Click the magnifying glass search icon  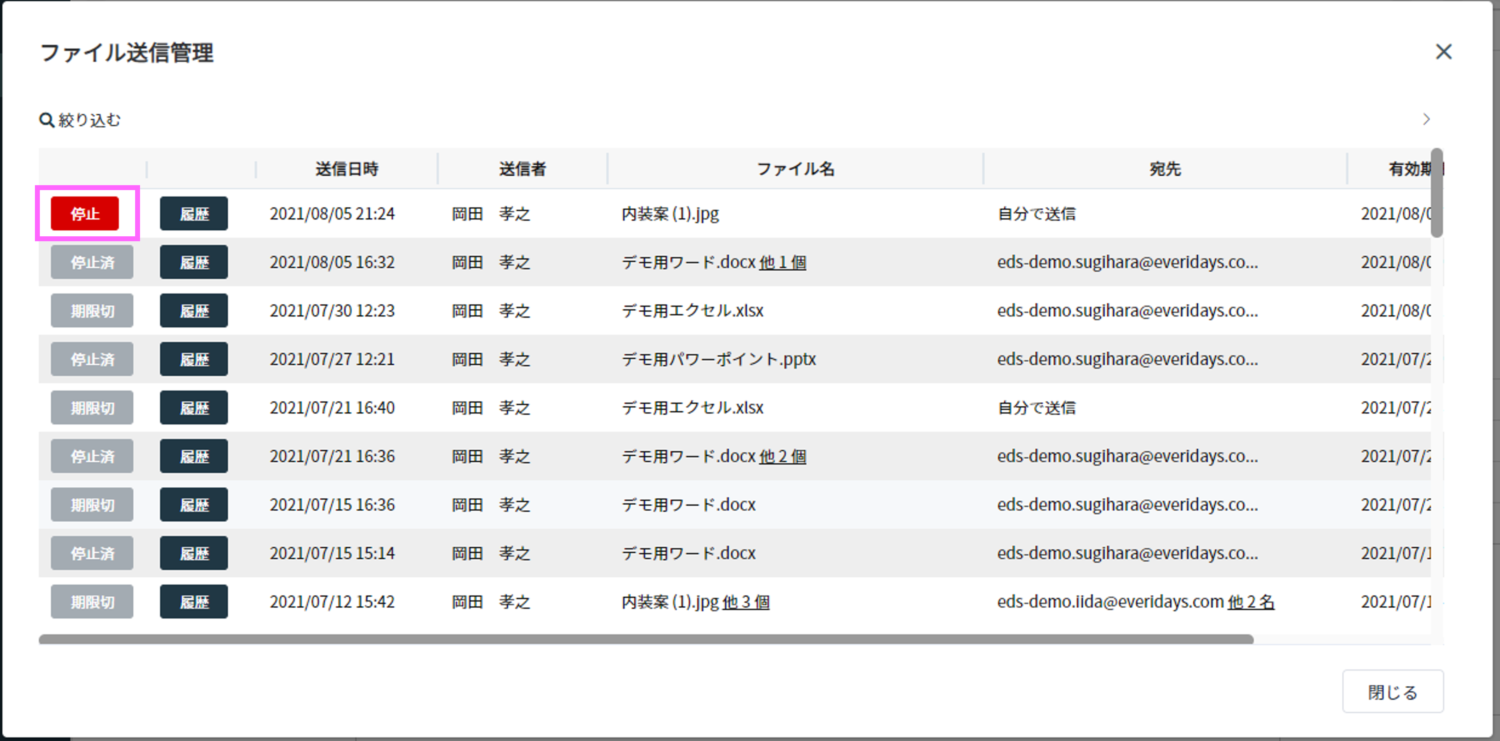point(46,119)
